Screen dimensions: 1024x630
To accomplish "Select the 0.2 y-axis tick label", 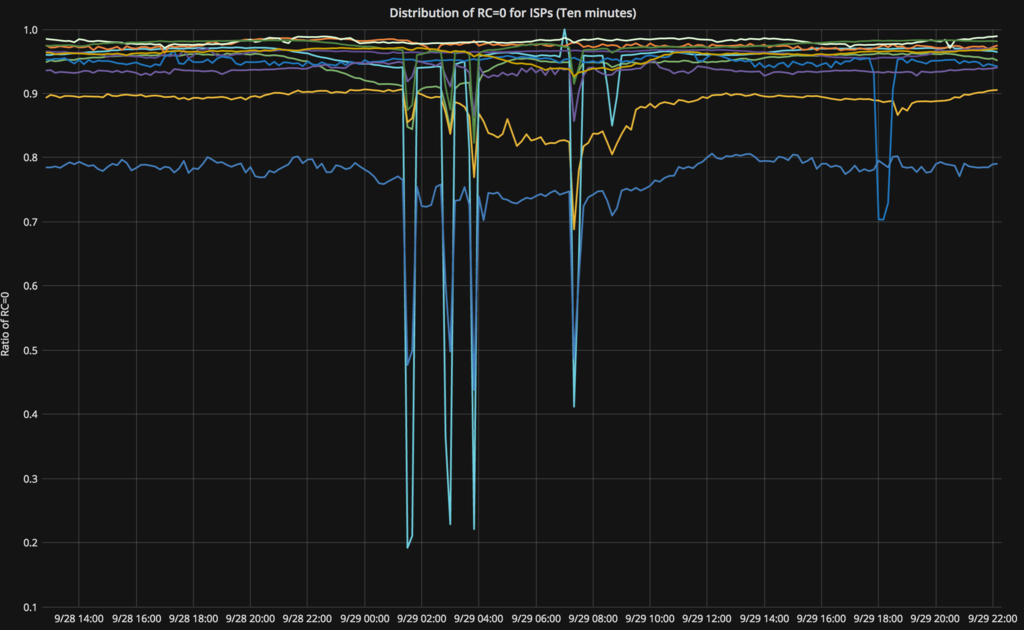I will (x=30, y=543).
